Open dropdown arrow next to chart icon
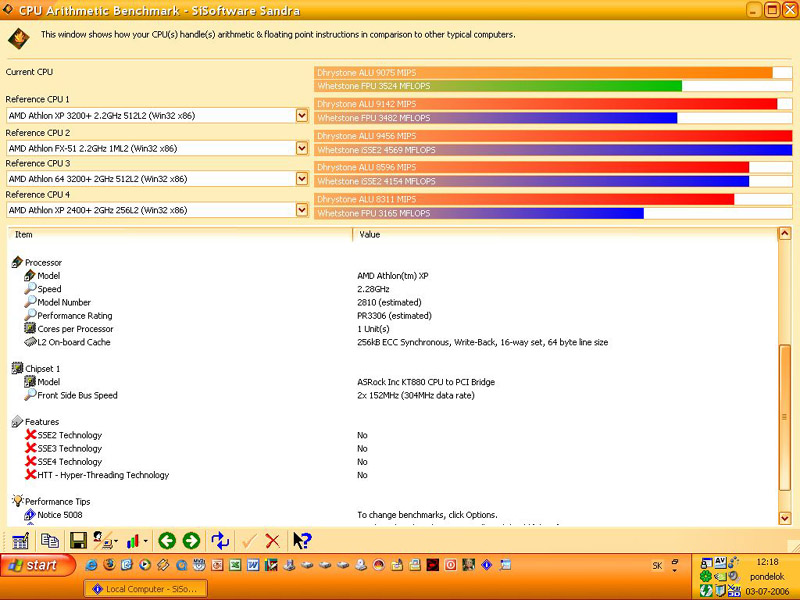Viewport: 800px width, 600px height. pyautogui.click(x=145, y=541)
